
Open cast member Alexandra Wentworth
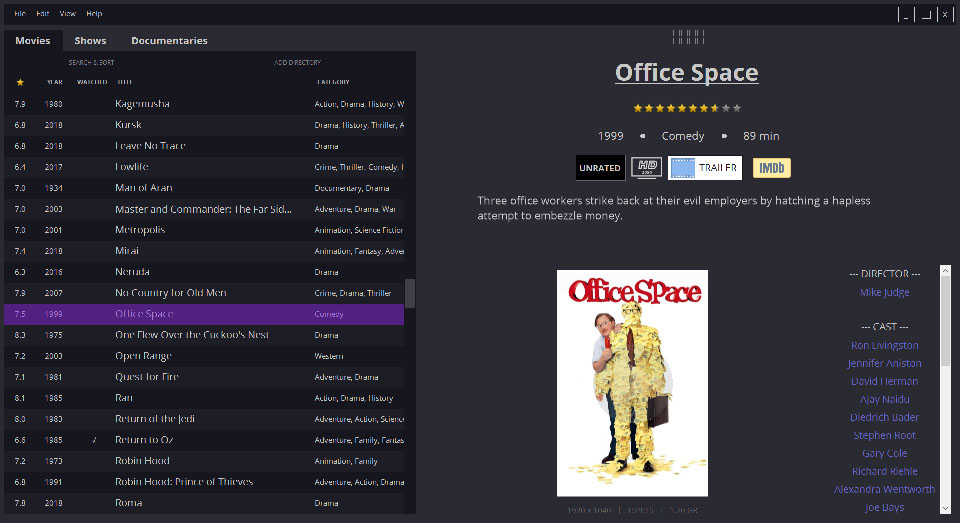click(x=884, y=489)
